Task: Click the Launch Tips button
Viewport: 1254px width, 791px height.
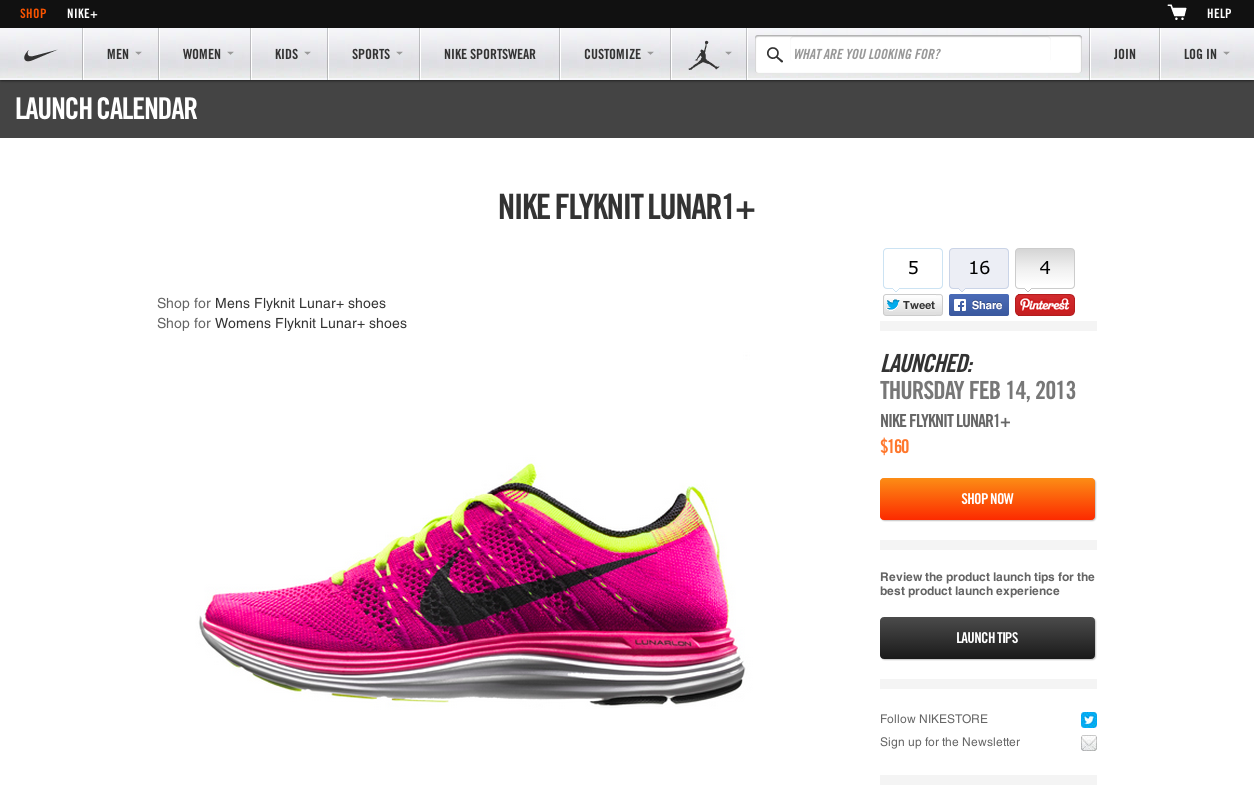Action: (x=987, y=638)
